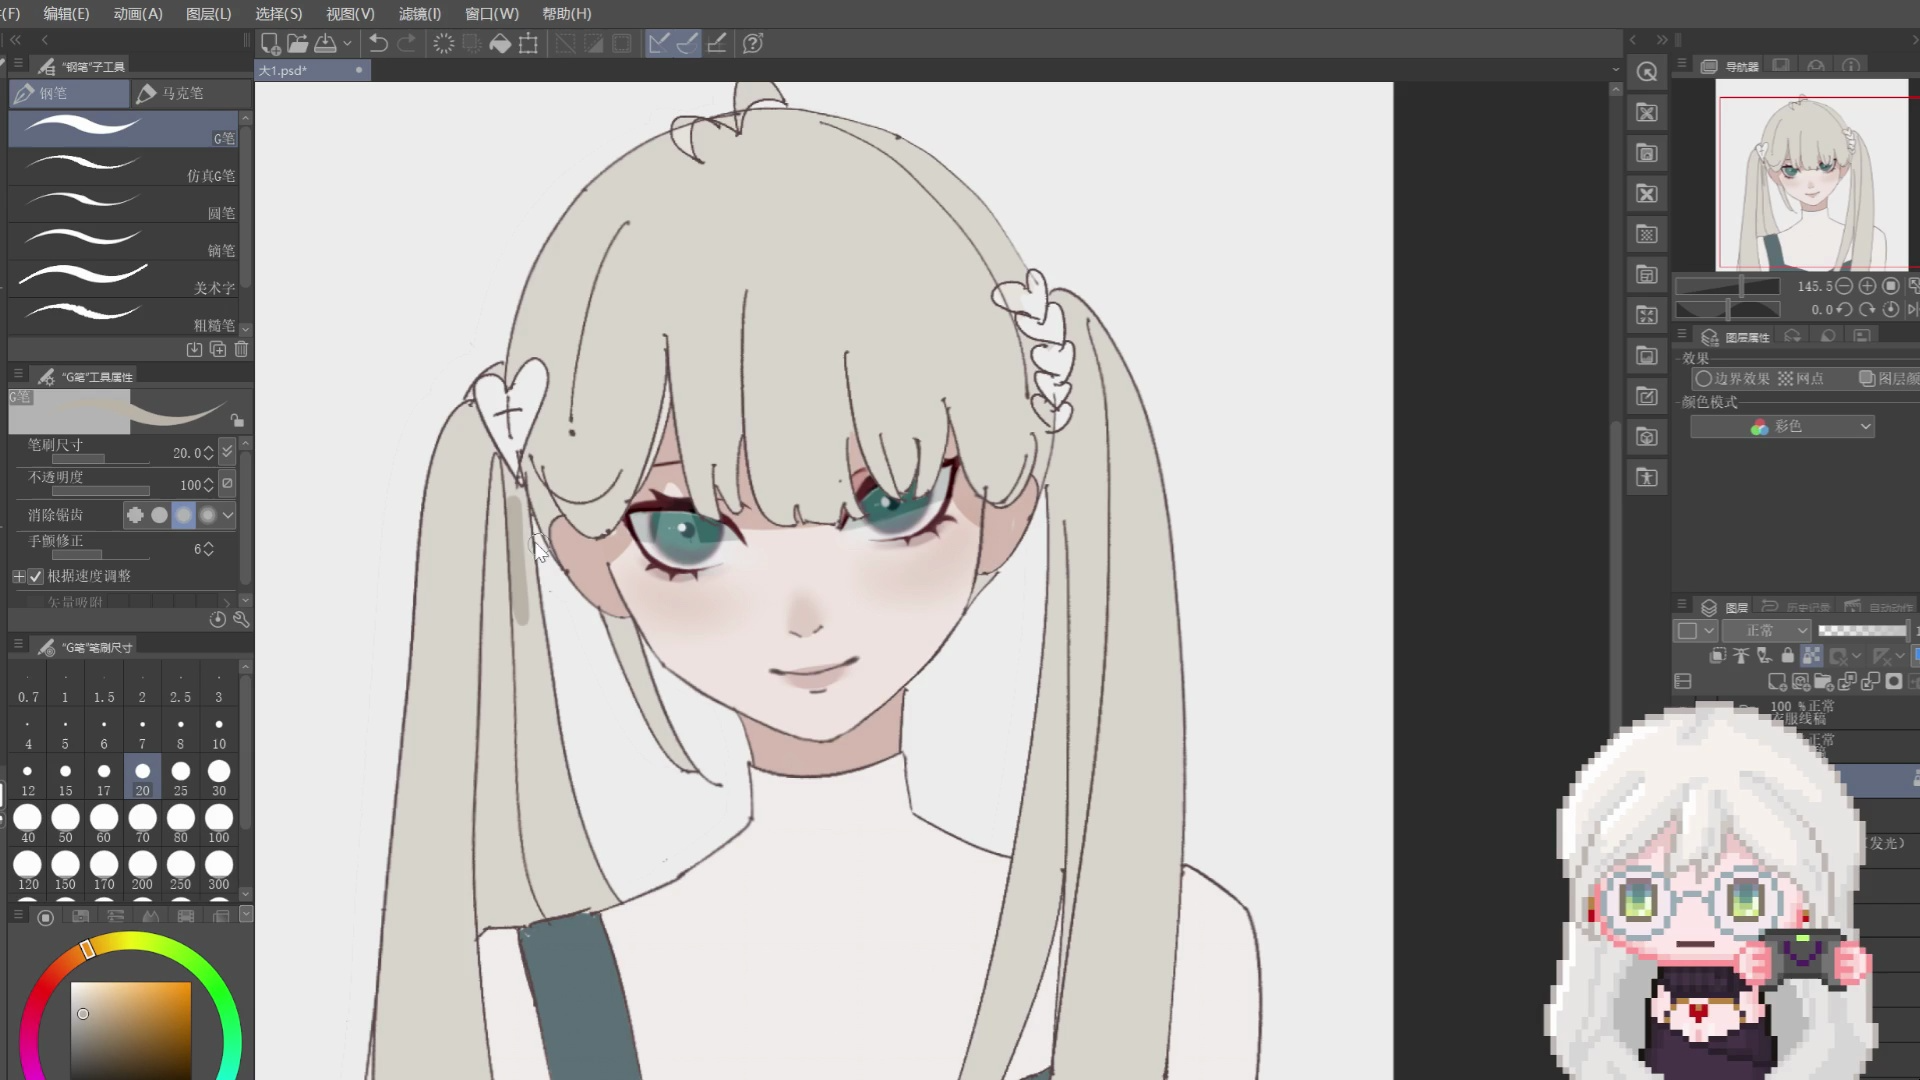
Task: Open the 正常 blend mode dropdown
Action: [1768, 631]
